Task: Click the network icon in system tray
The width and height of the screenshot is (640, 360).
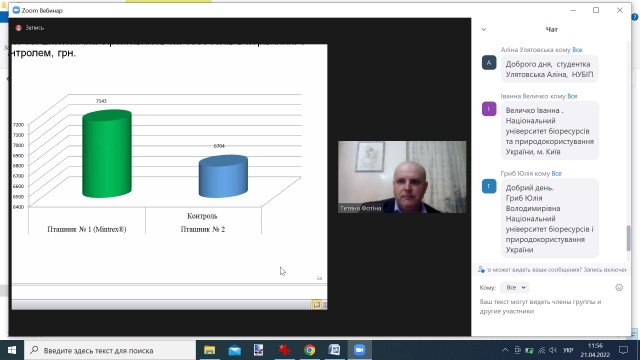Action: coord(542,350)
